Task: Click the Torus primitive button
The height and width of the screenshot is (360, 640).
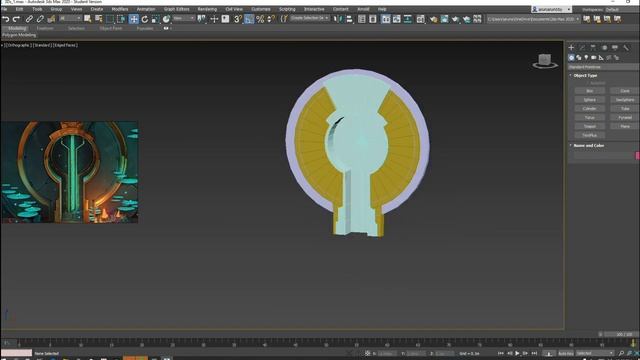Action: (589, 118)
